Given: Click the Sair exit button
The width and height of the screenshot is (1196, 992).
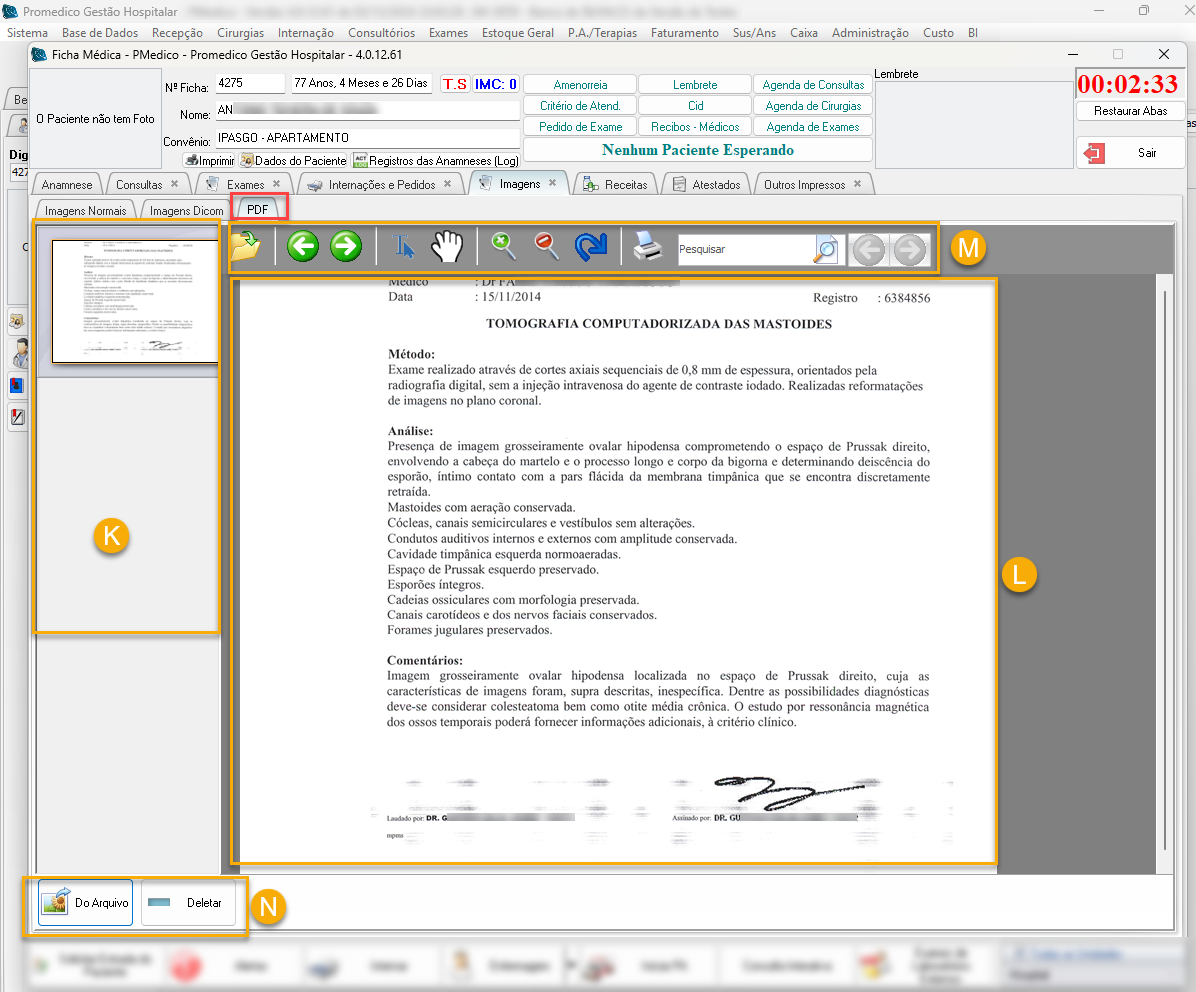Looking at the screenshot, I should tap(1130, 153).
